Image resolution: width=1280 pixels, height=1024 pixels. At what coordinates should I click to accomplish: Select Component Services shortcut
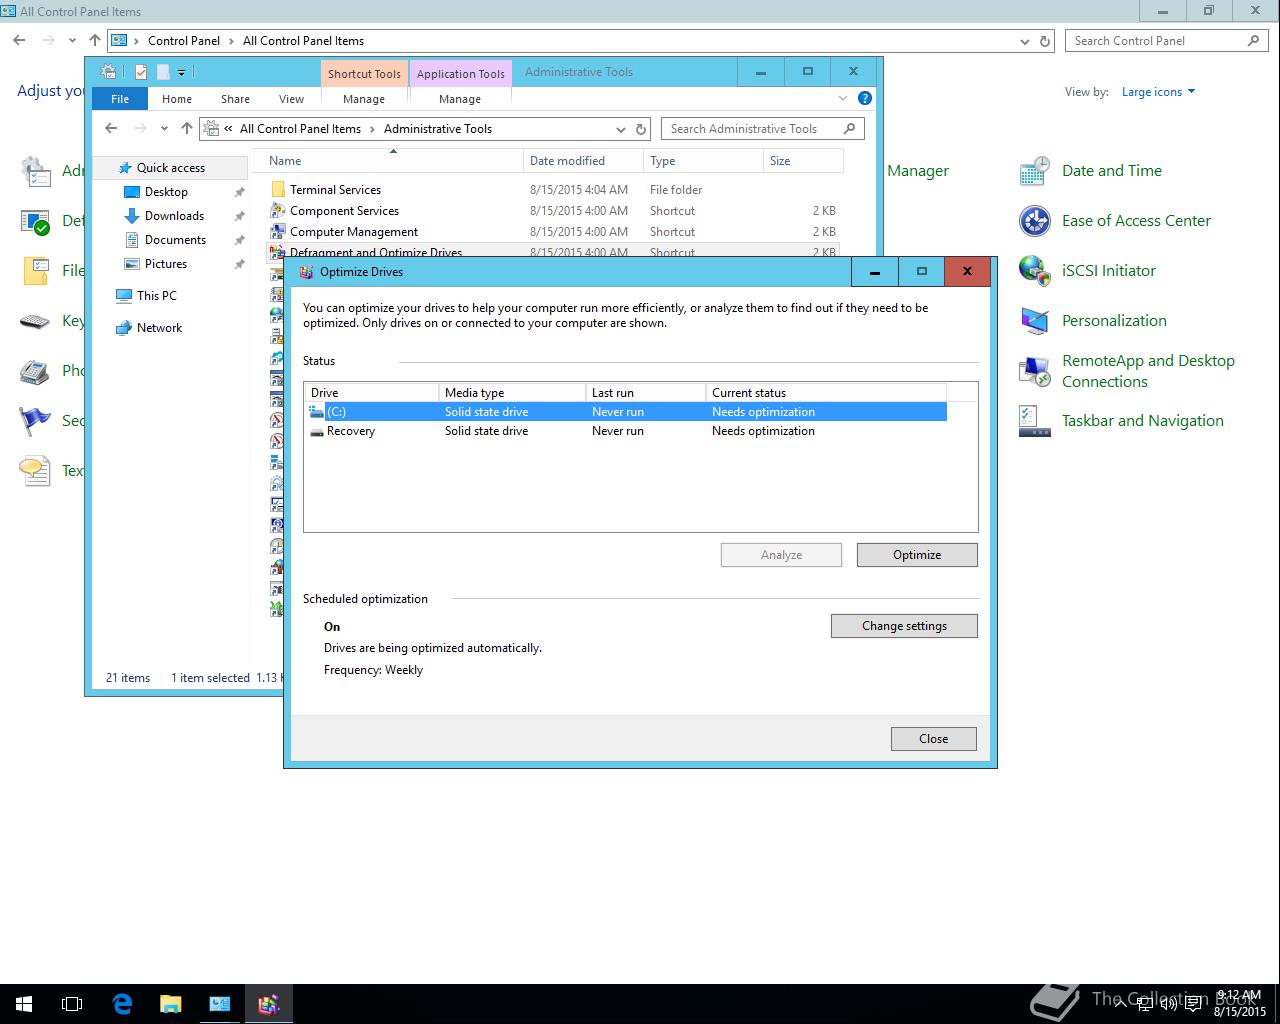(x=553, y=211)
